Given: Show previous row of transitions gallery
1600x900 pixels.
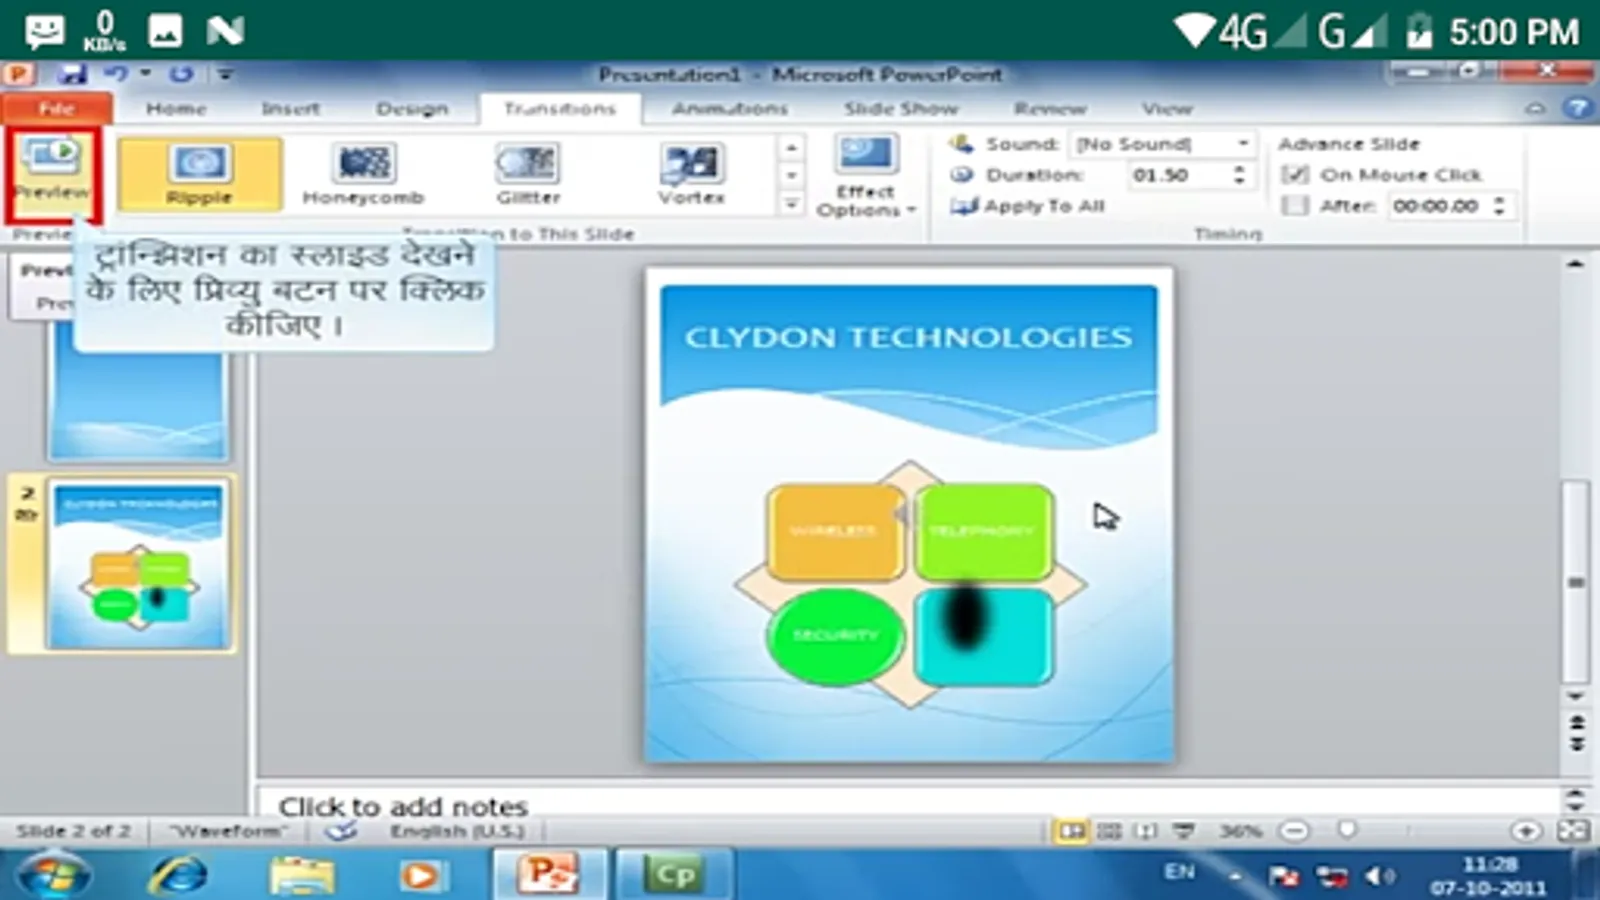Looking at the screenshot, I should [791, 148].
